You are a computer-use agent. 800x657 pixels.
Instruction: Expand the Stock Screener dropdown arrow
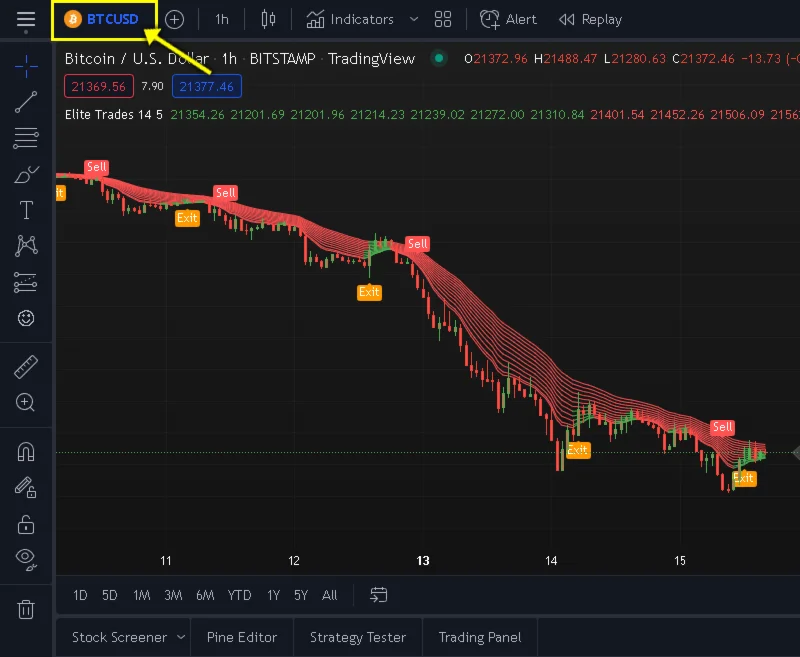coord(181,637)
